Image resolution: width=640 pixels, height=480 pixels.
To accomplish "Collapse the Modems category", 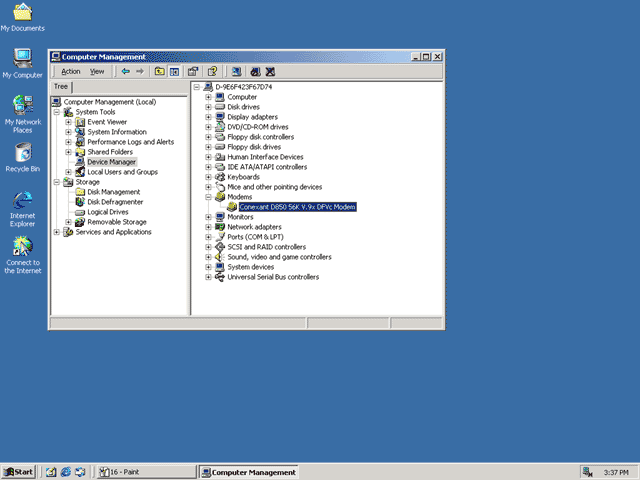I will pyautogui.click(x=209, y=197).
